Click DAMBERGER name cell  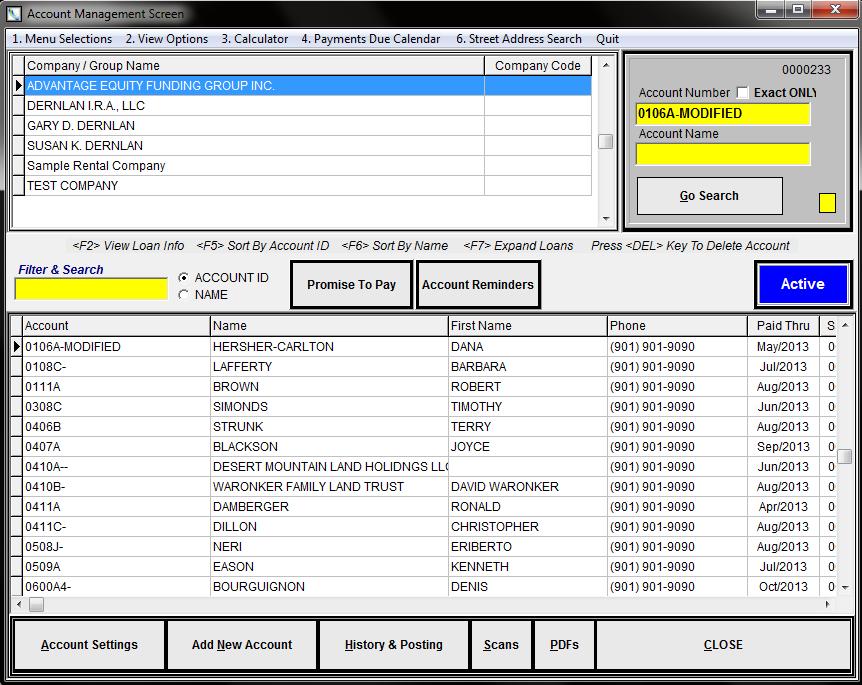click(x=329, y=507)
